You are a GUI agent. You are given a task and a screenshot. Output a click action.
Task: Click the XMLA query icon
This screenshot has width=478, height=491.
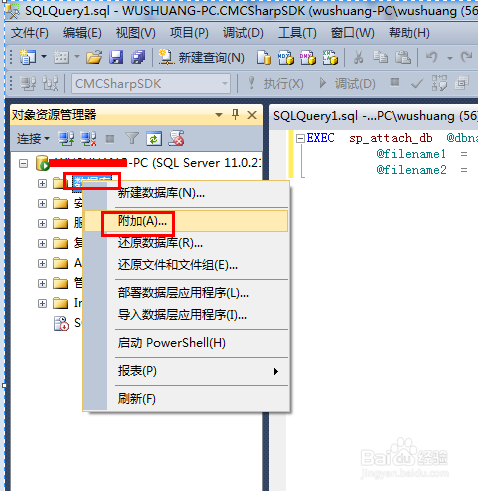(330, 57)
